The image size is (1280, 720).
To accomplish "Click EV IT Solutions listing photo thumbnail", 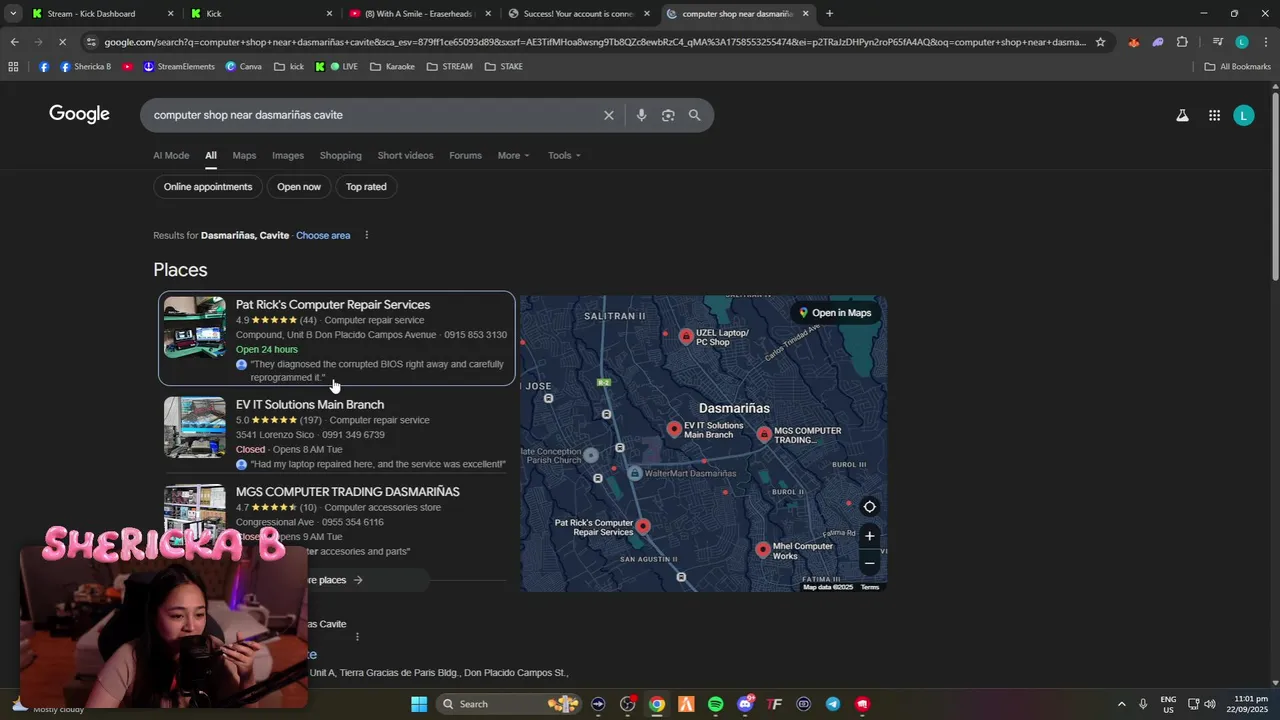I will 195,427.
